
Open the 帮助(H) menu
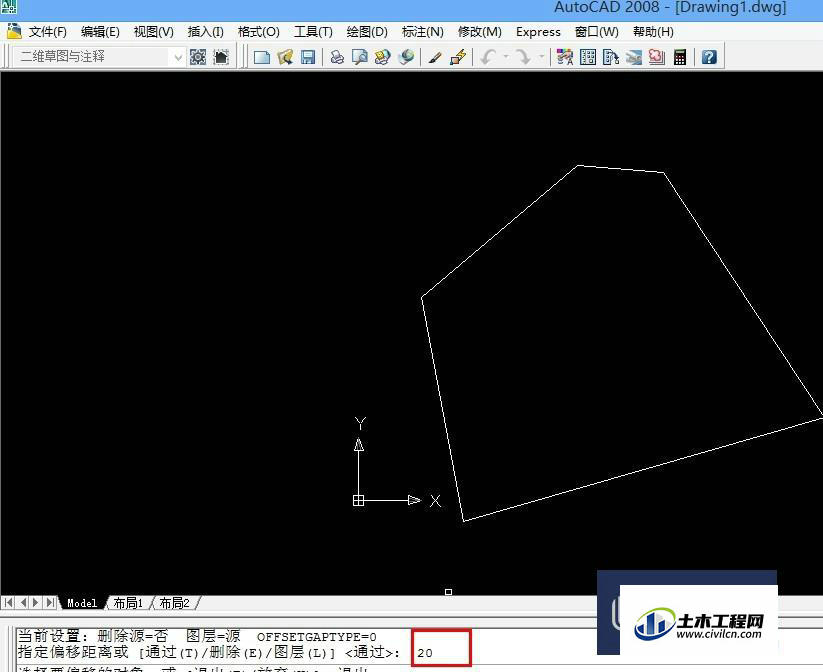tap(653, 32)
